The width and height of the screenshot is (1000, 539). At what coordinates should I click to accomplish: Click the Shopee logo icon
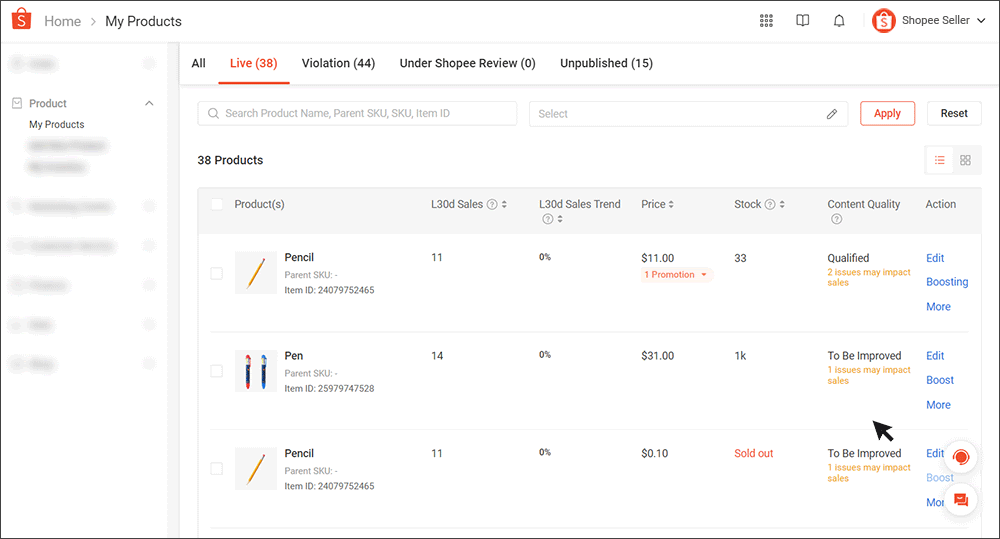[22, 20]
